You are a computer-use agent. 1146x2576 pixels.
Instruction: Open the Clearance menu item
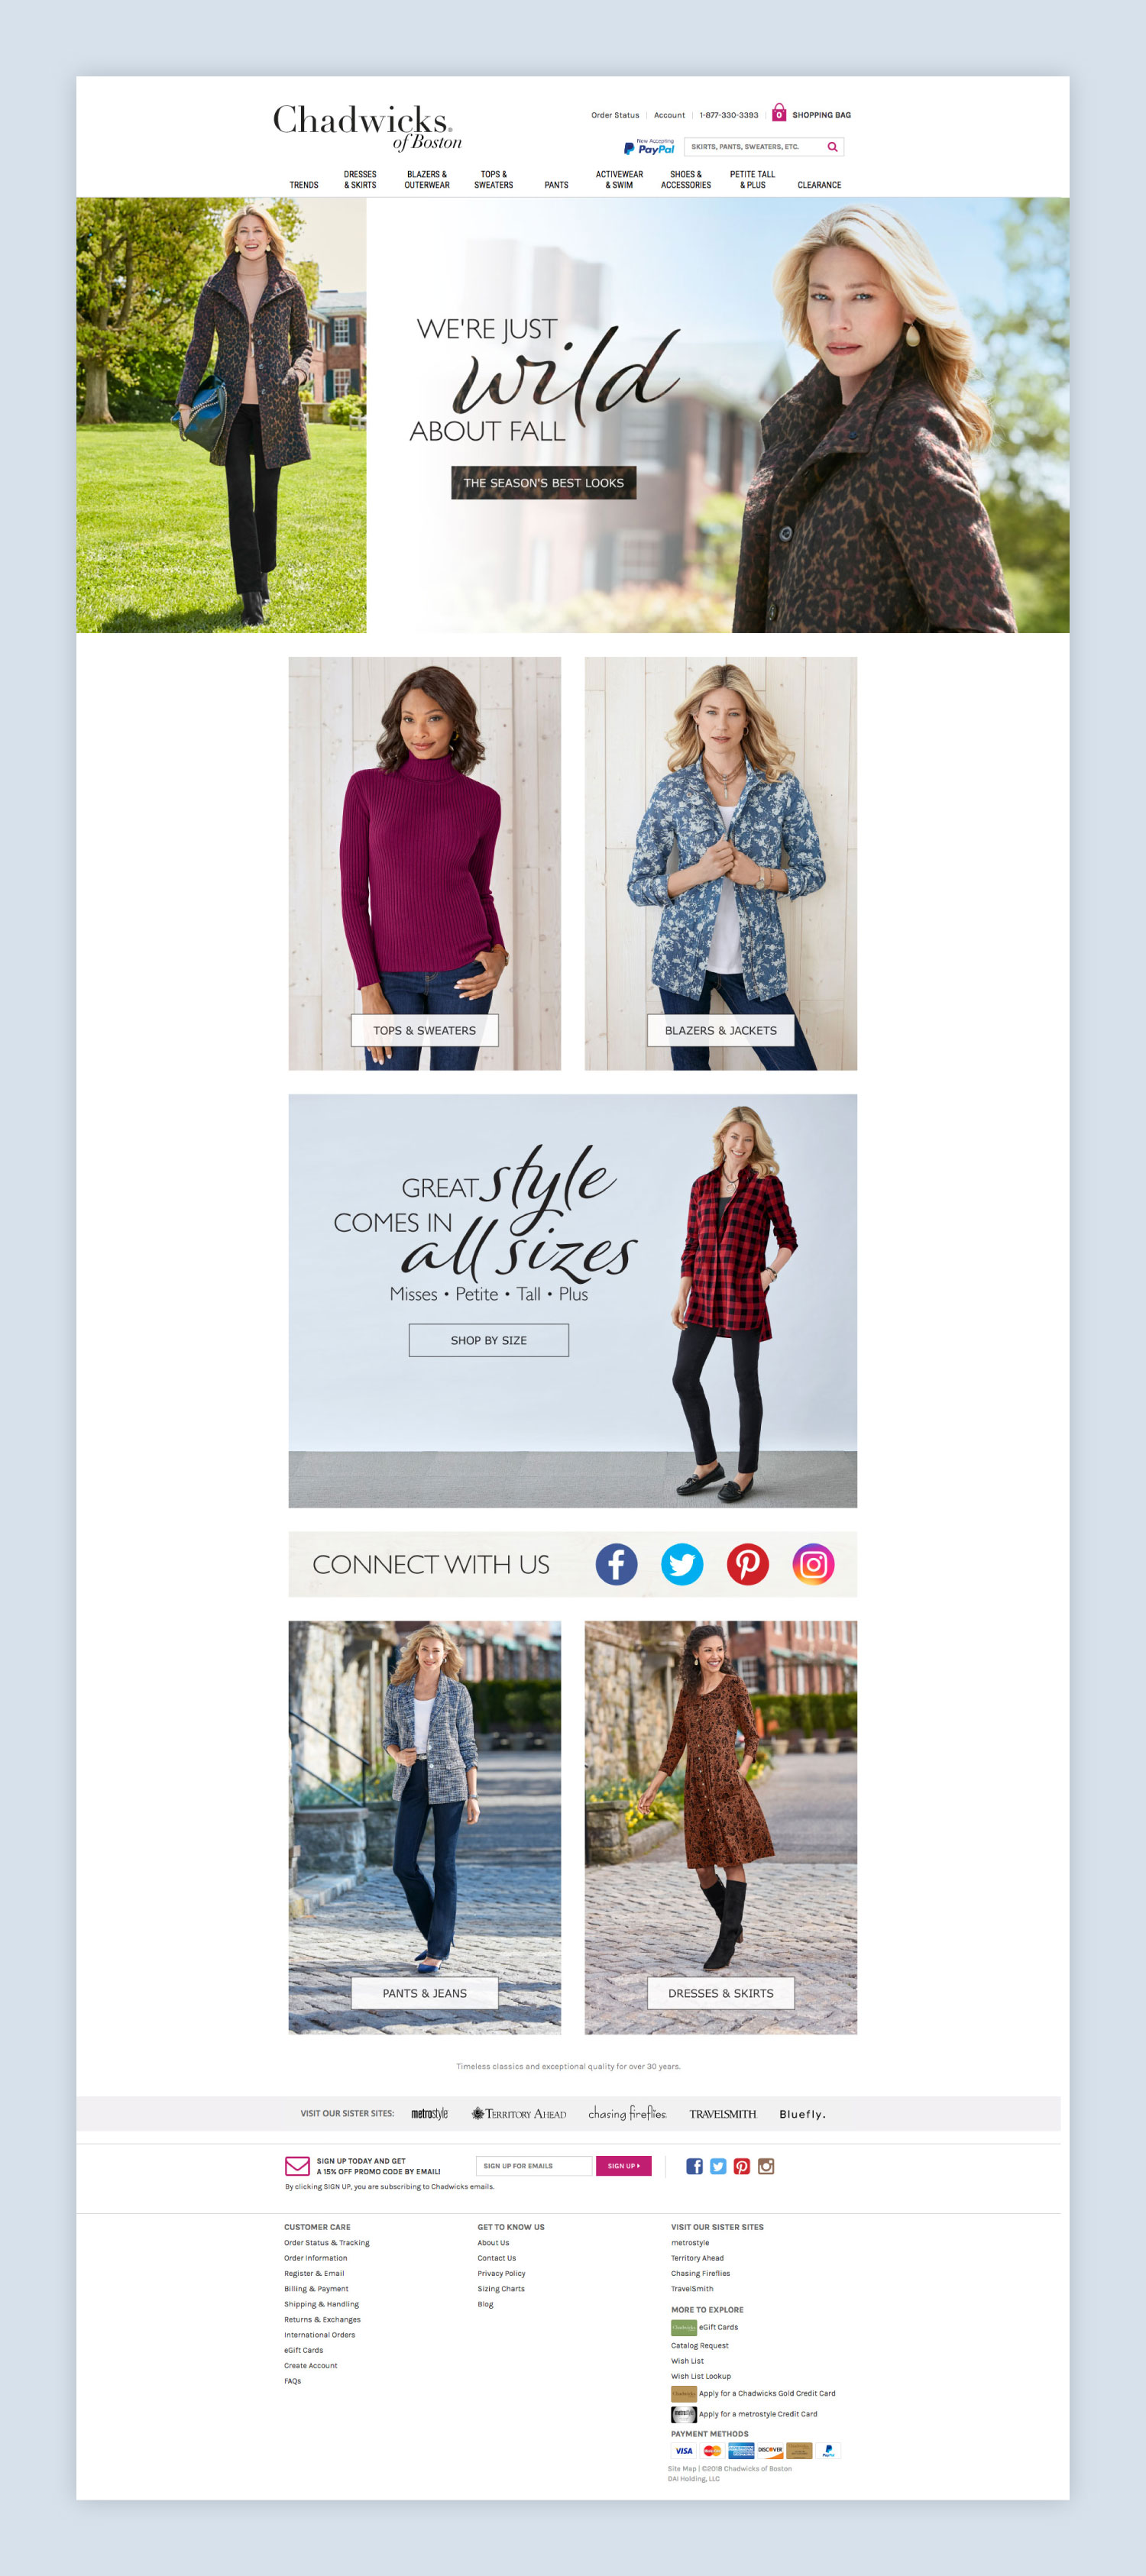coord(819,185)
